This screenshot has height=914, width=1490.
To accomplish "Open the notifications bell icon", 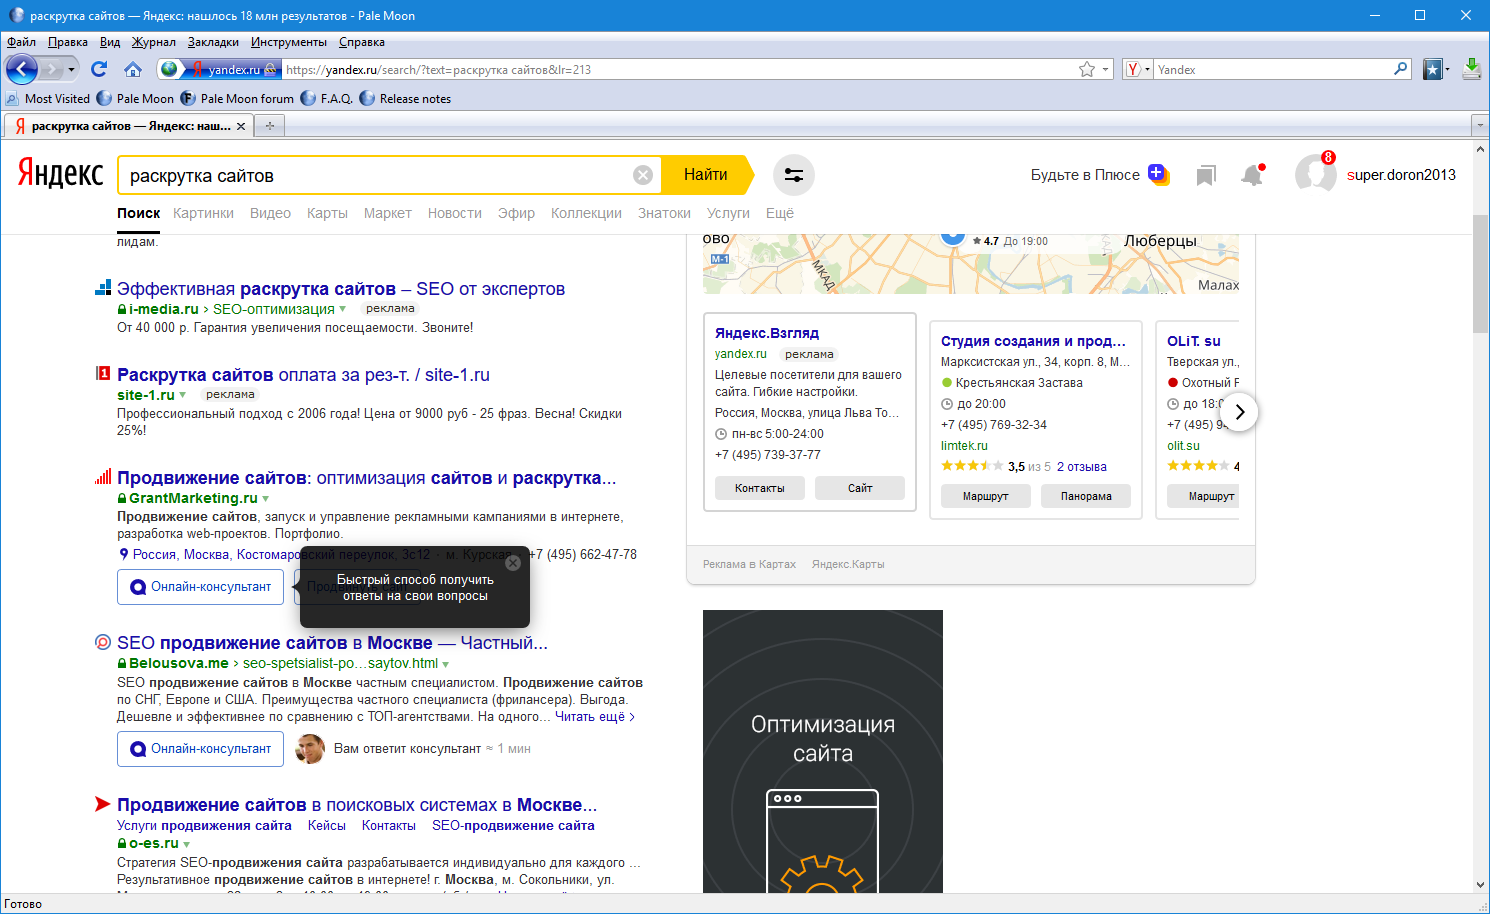I will pyautogui.click(x=1252, y=175).
